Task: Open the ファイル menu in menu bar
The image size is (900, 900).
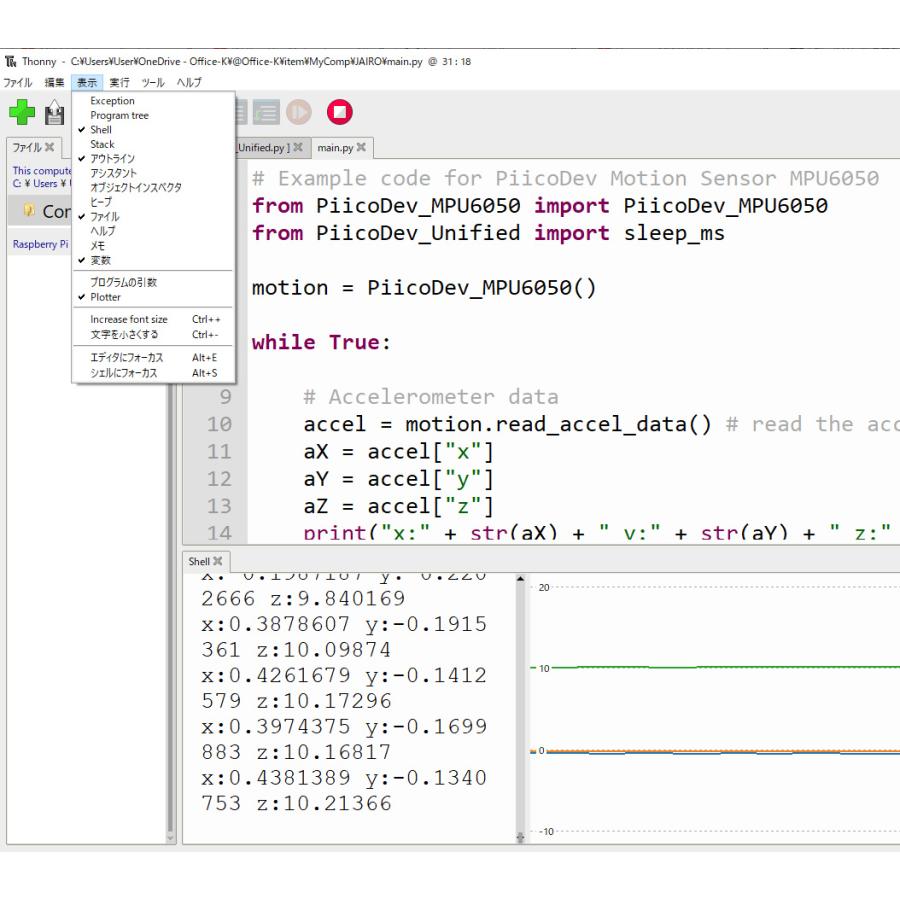Action: click(17, 82)
